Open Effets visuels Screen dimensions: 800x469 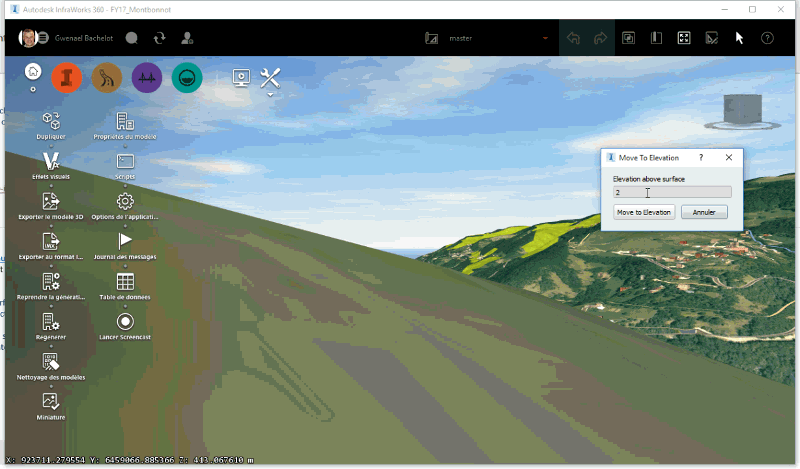click(51, 160)
